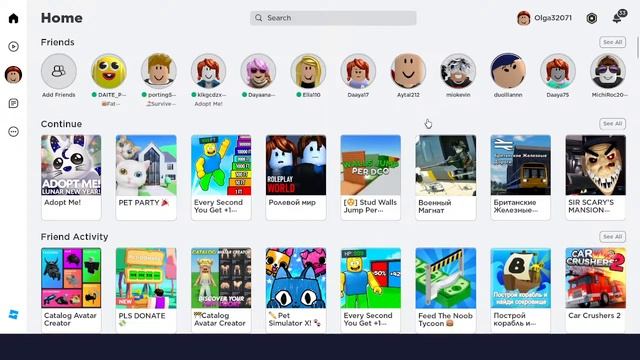This screenshot has height=360, width=640.
Task: Open friend Ella110 avatar
Action: point(308,71)
